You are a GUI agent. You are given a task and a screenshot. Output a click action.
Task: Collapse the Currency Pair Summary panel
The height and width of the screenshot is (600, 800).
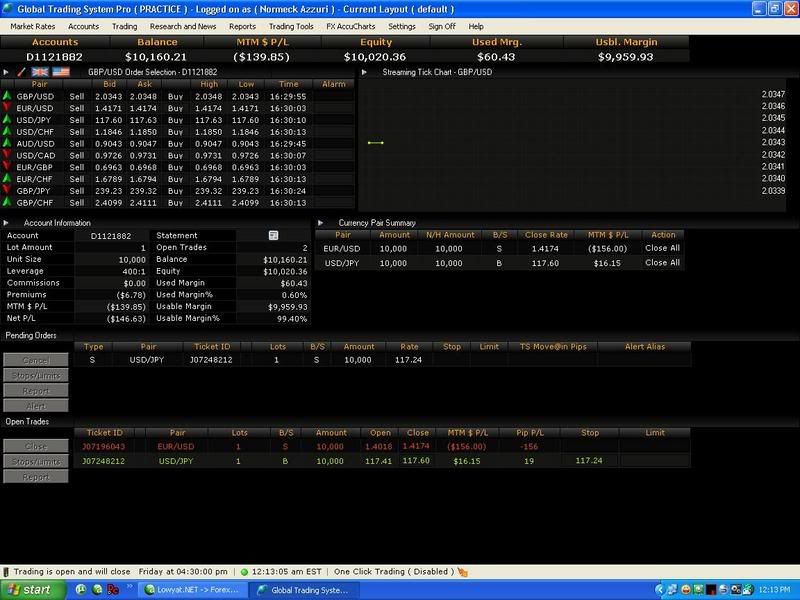320,223
